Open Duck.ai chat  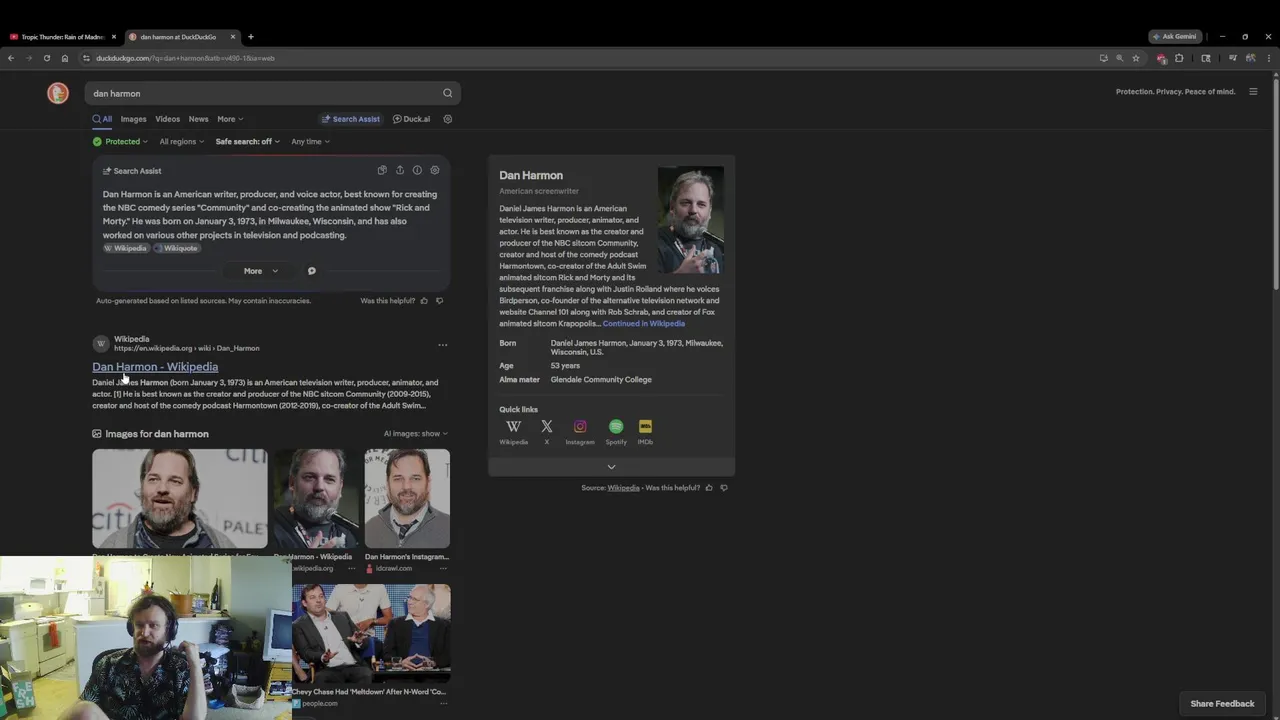[x=411, y=119]
